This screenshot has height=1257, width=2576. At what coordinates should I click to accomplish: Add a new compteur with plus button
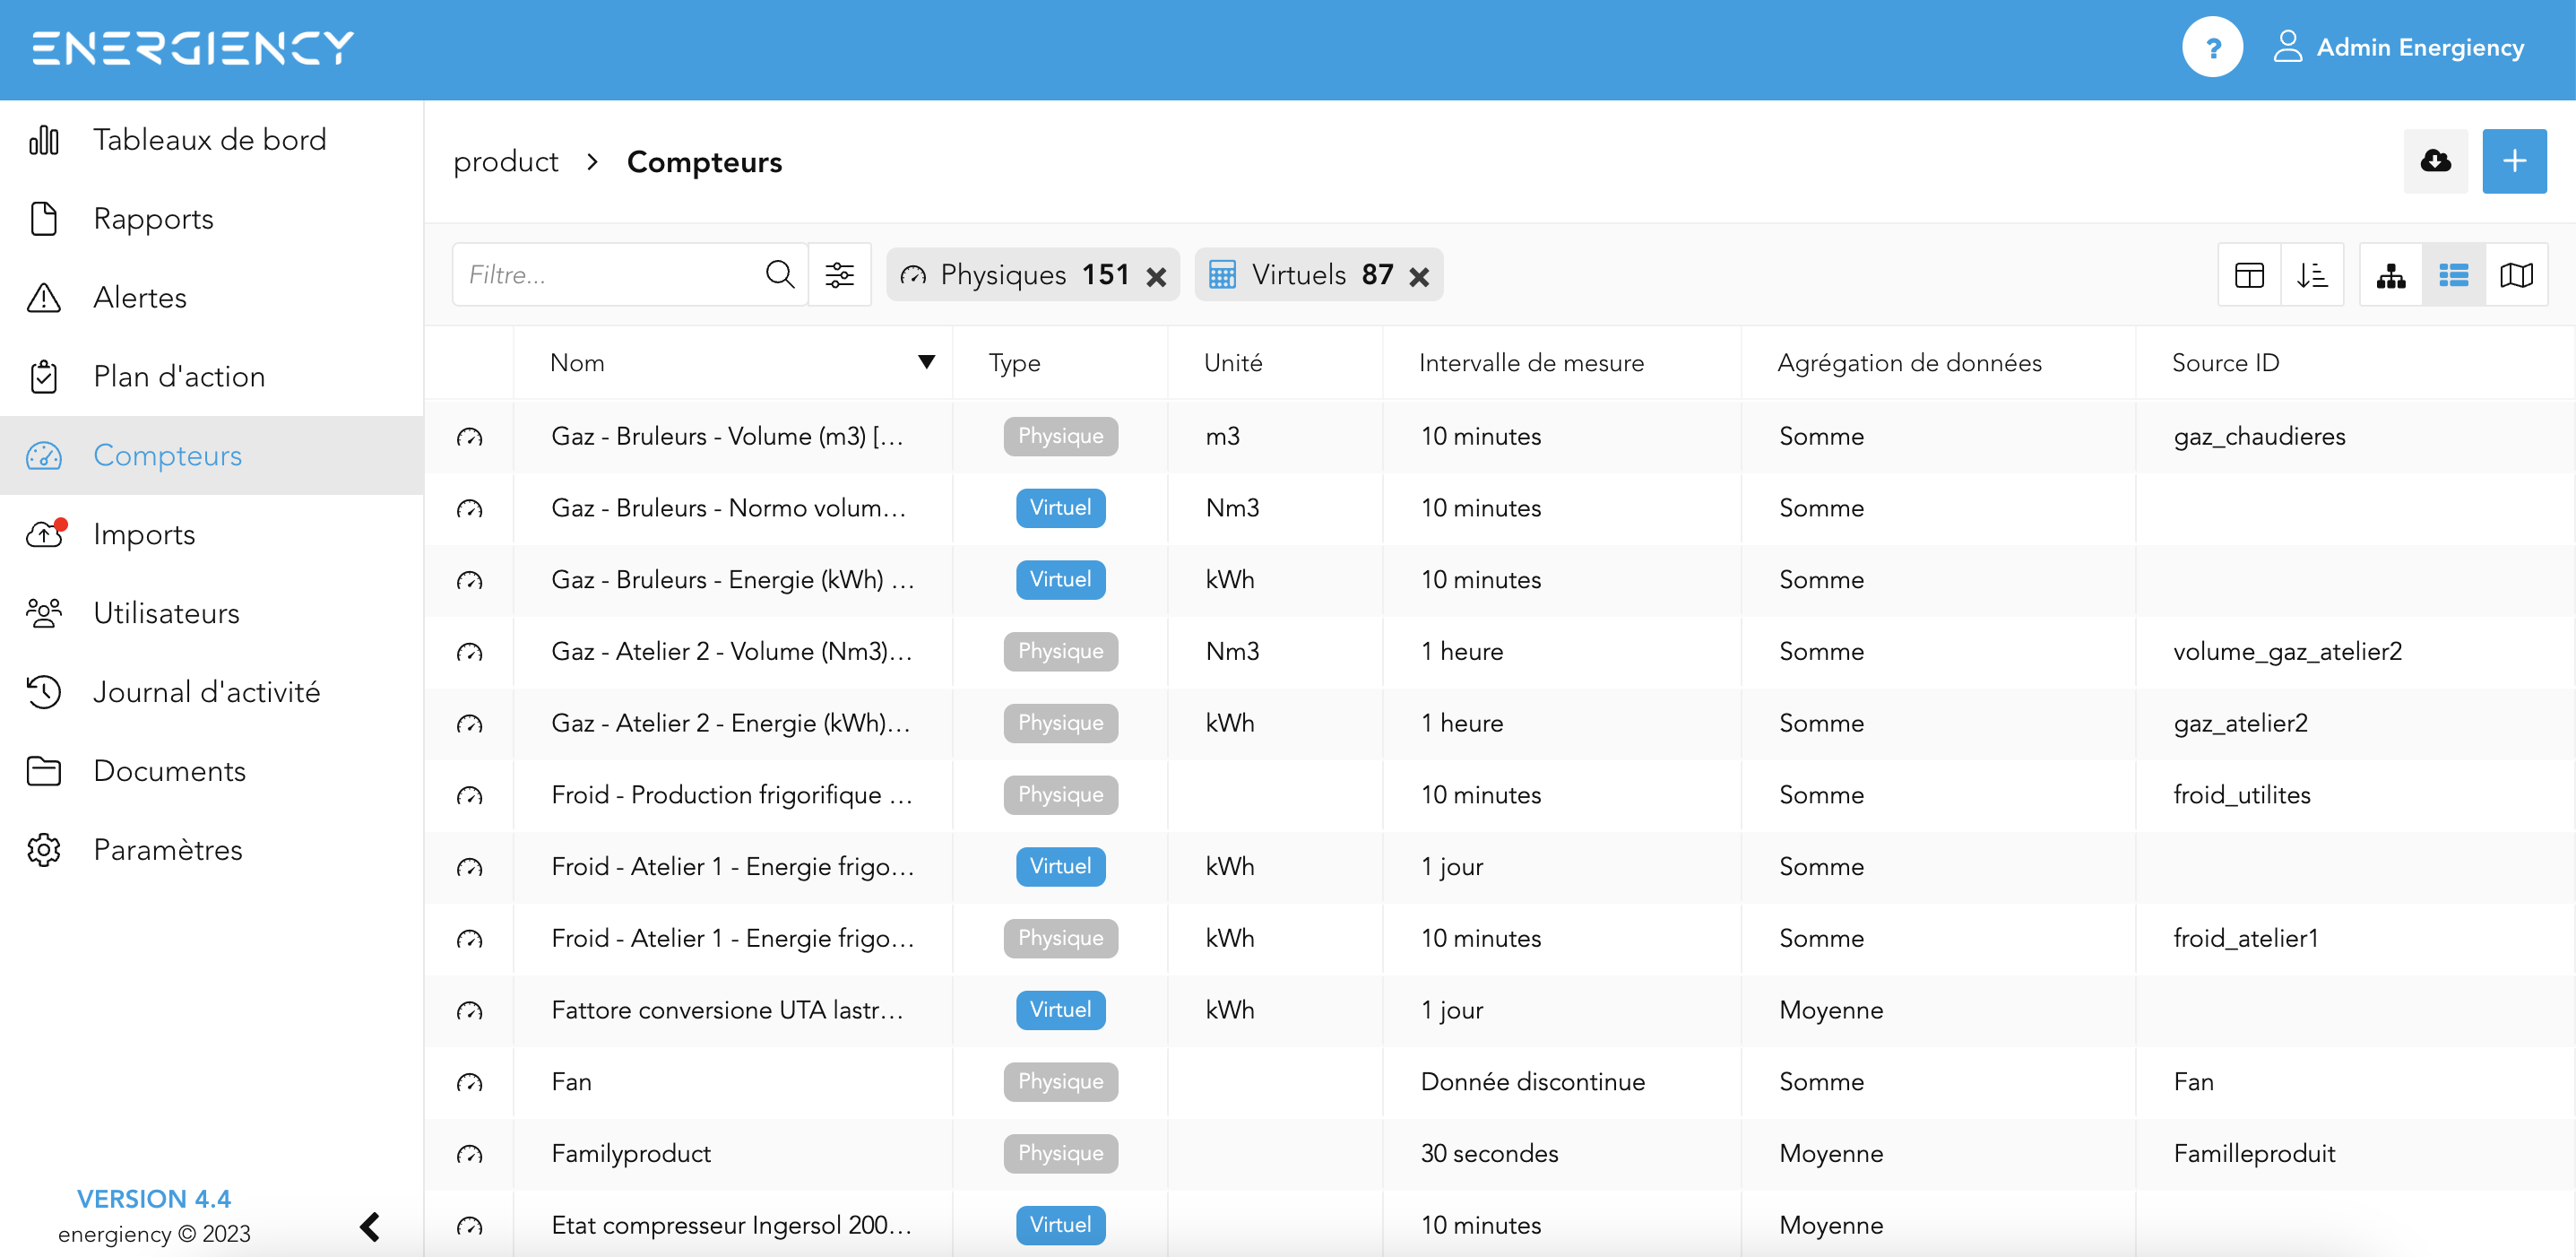2514,161
